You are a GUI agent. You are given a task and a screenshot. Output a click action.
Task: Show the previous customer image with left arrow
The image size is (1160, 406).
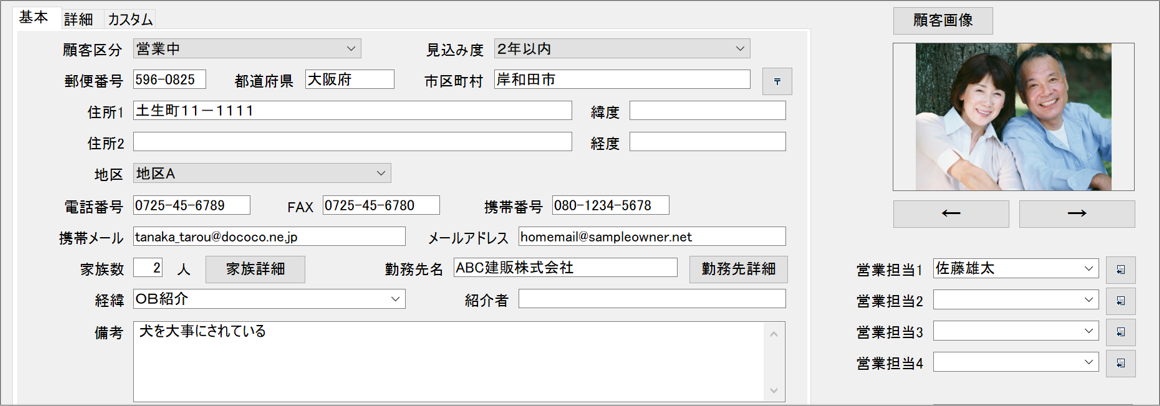(x=950, y=214)
